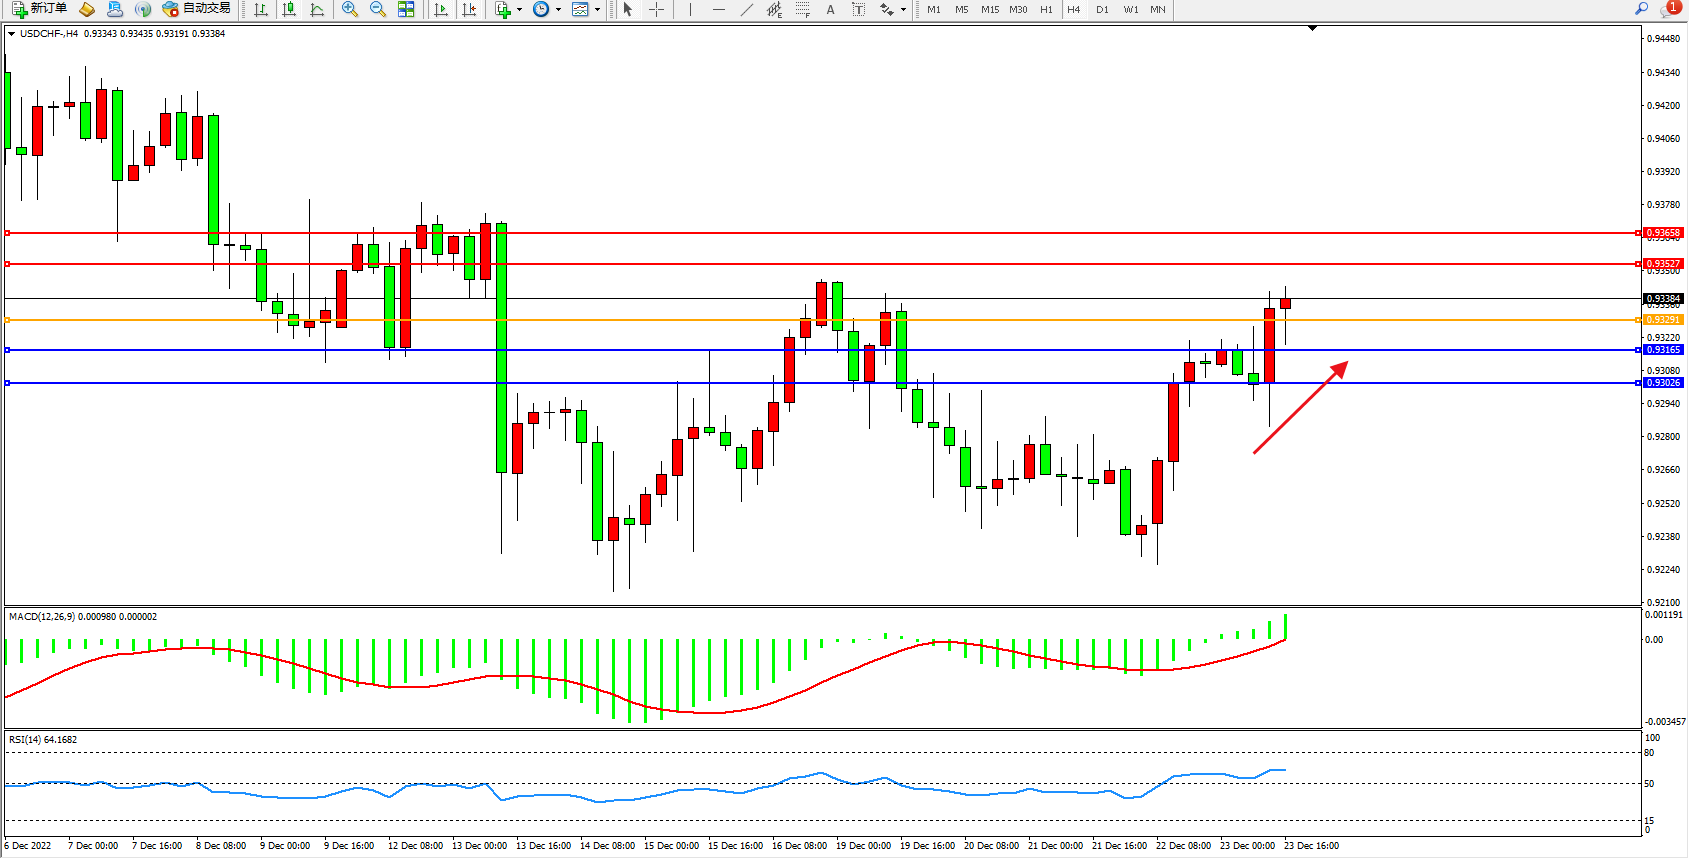Toggle AutoTrading (自动交易) on or off

(x=197, y=9)
